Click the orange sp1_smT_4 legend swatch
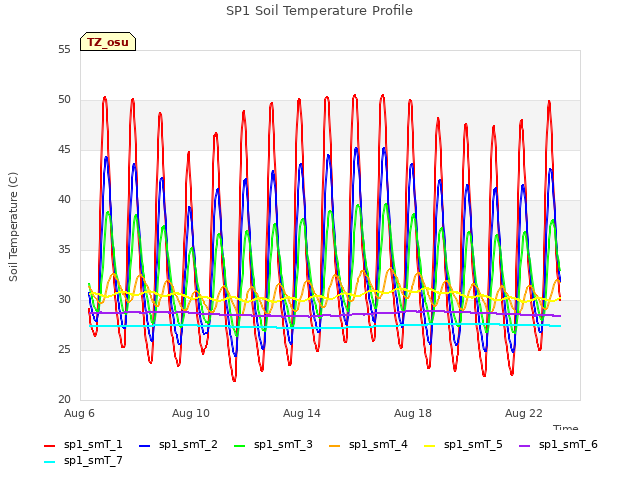Screen dimensions: 640x480 point(334,446)
